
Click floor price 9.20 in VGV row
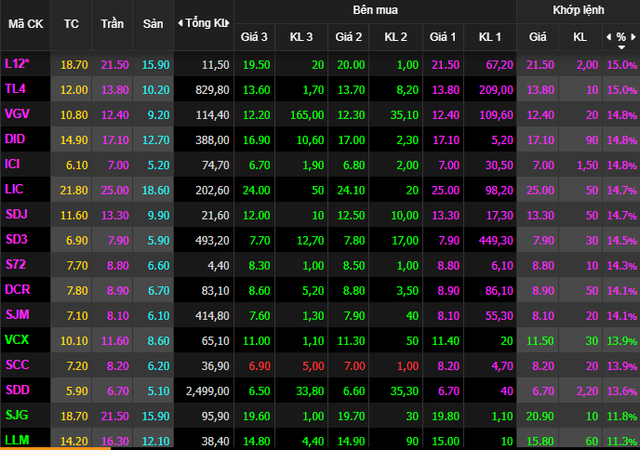pos(158,115)
